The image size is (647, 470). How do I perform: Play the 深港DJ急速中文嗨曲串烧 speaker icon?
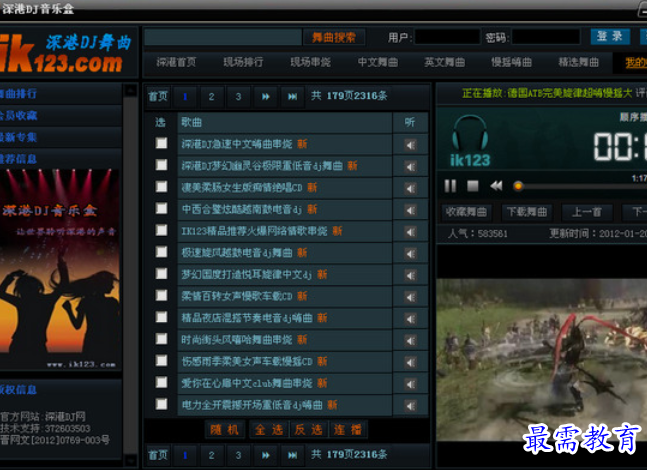pyautogui.click(x=411, y=144)
